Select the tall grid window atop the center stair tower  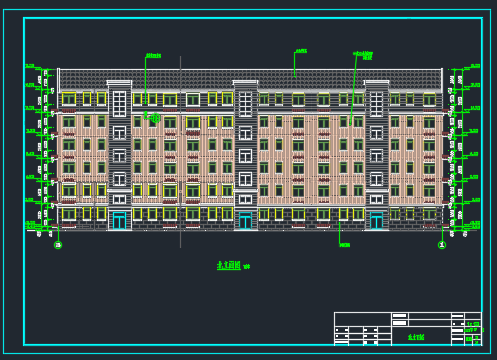(245, 104)
